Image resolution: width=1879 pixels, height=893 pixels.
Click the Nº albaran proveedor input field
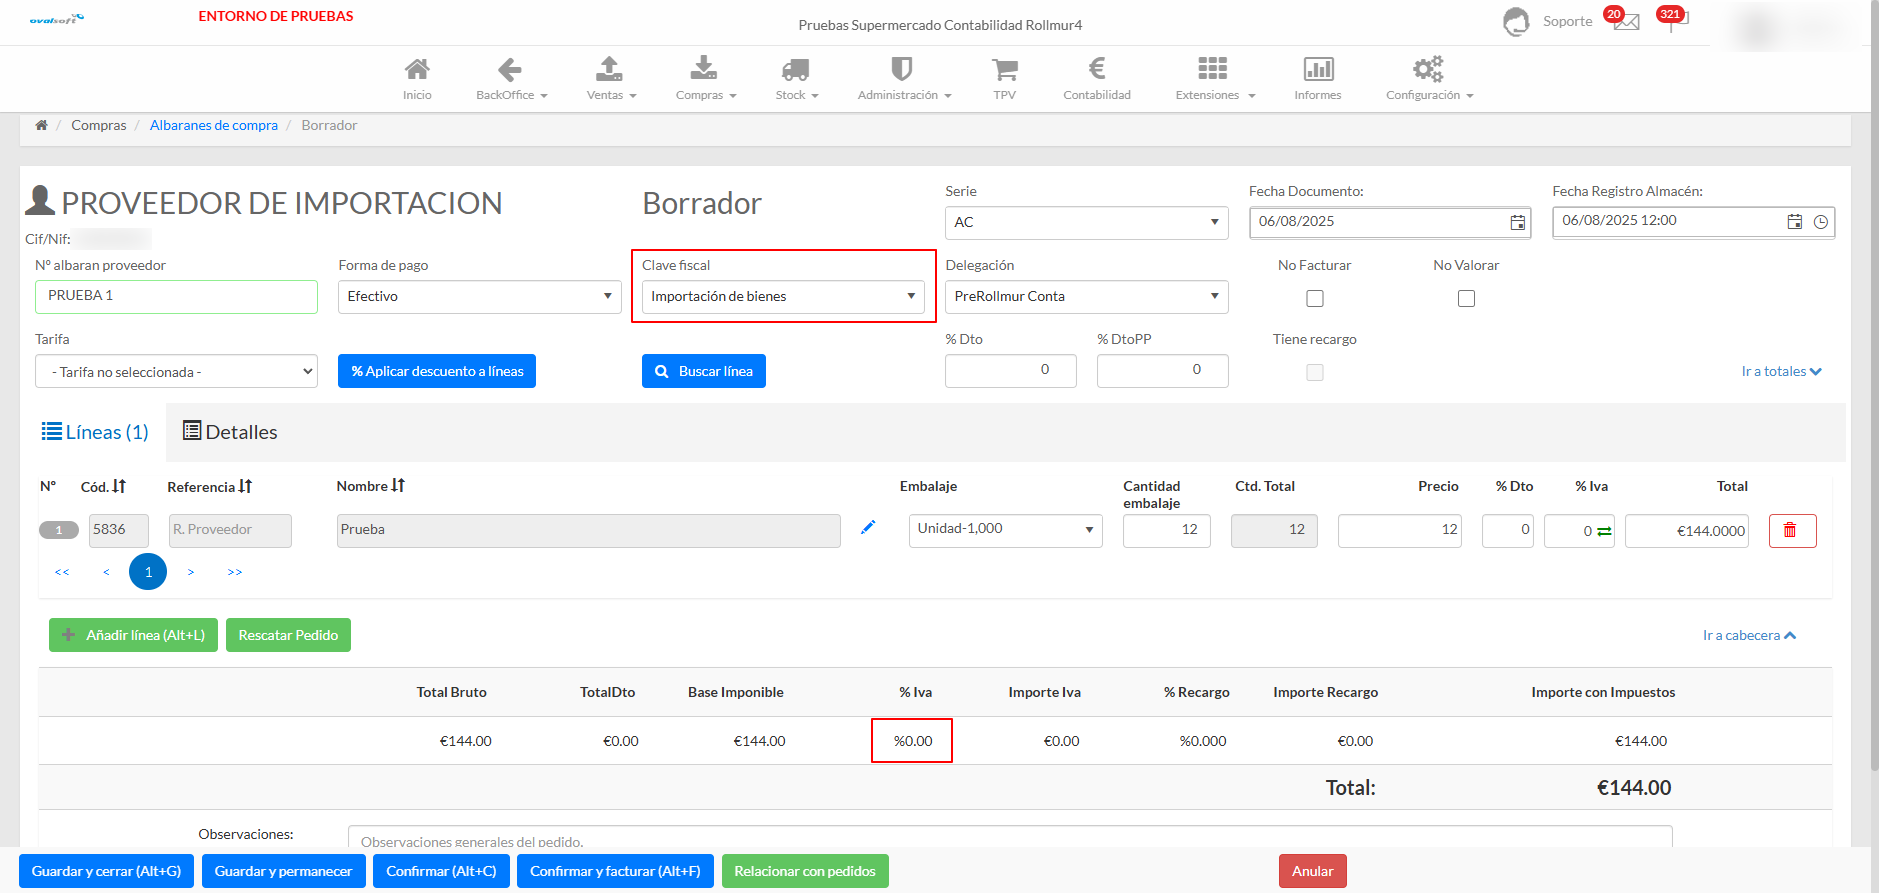[176, 297]
